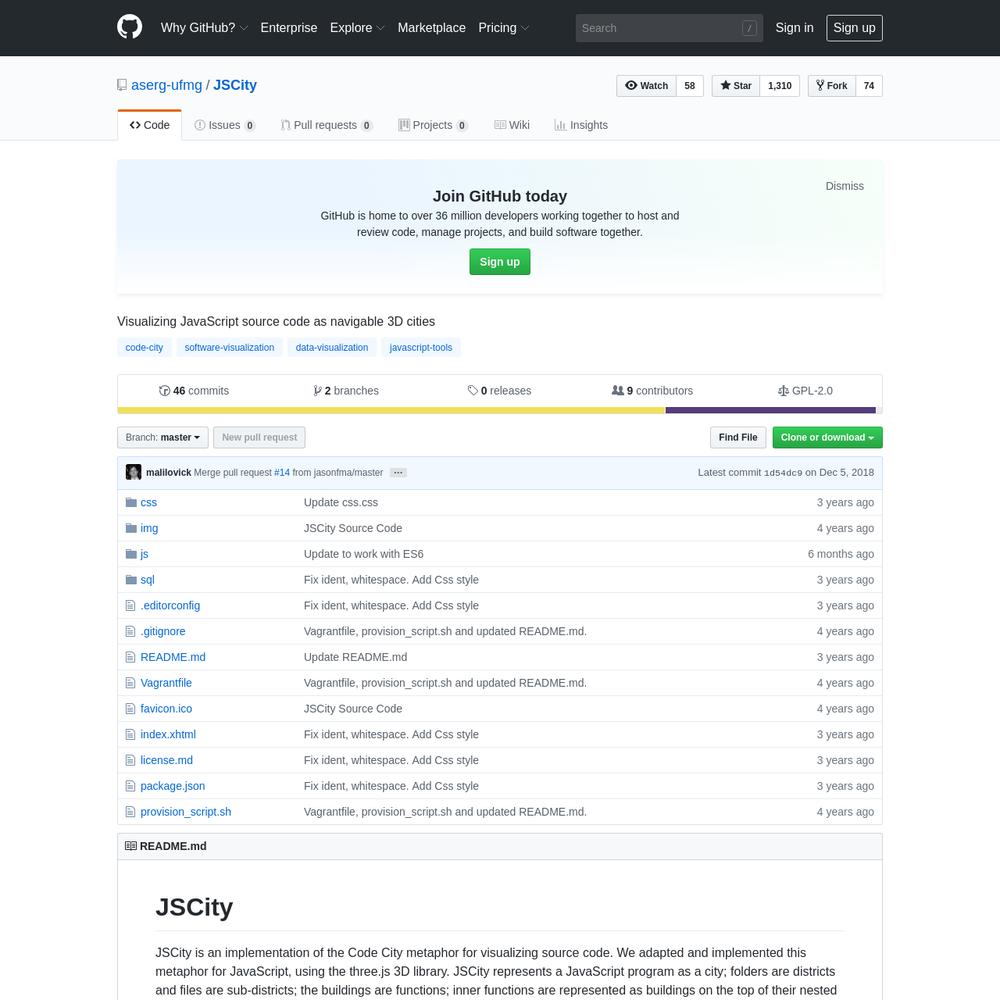This screenshot has width=1000, height=1000.
Task: Open the license.md file
Action: pos(166,760)
